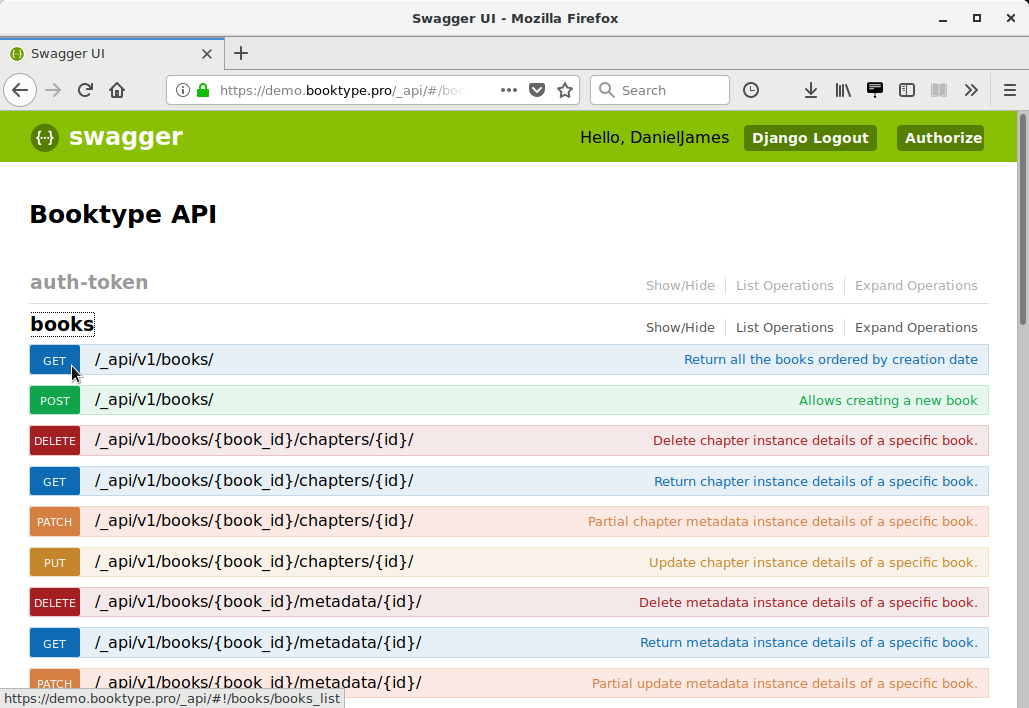Click the swagger logo icon
Viewport: 1029px width, 708px height.
[x=45, y=138]
